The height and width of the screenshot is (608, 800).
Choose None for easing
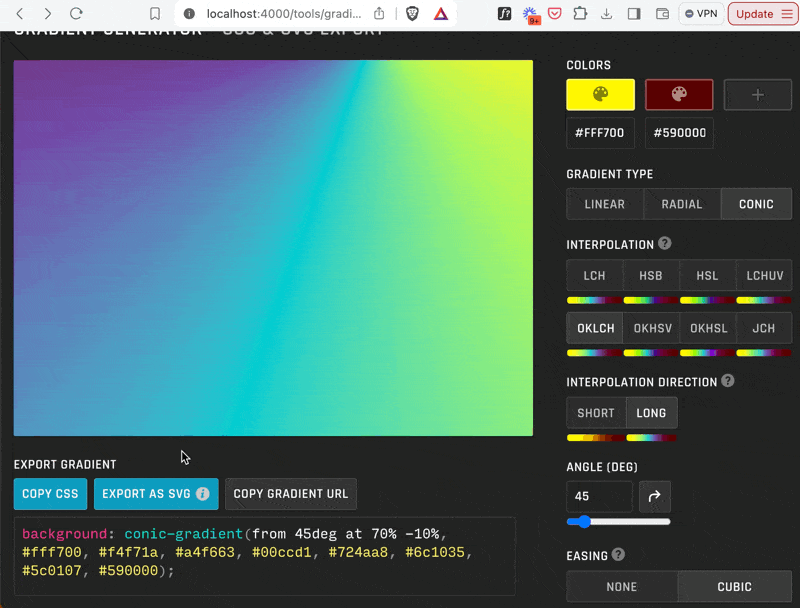pos(622,587)
